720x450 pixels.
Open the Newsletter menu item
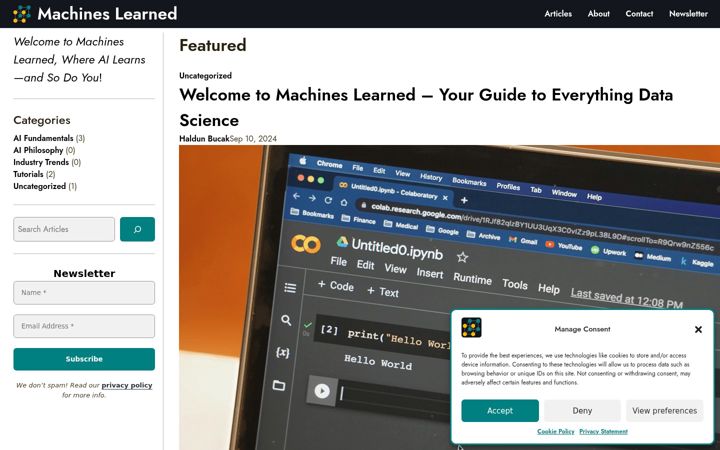click(x=688, y=14)
